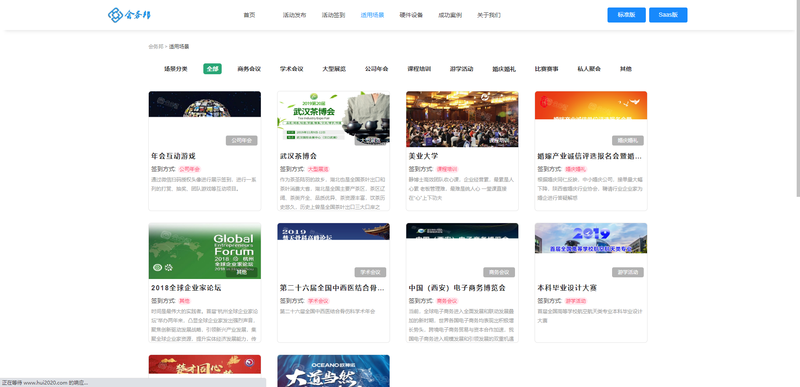800x387 pixels.
Task: Click gray 商务会议 badge on 电子商务博览会 card
Action: point(499,272)
